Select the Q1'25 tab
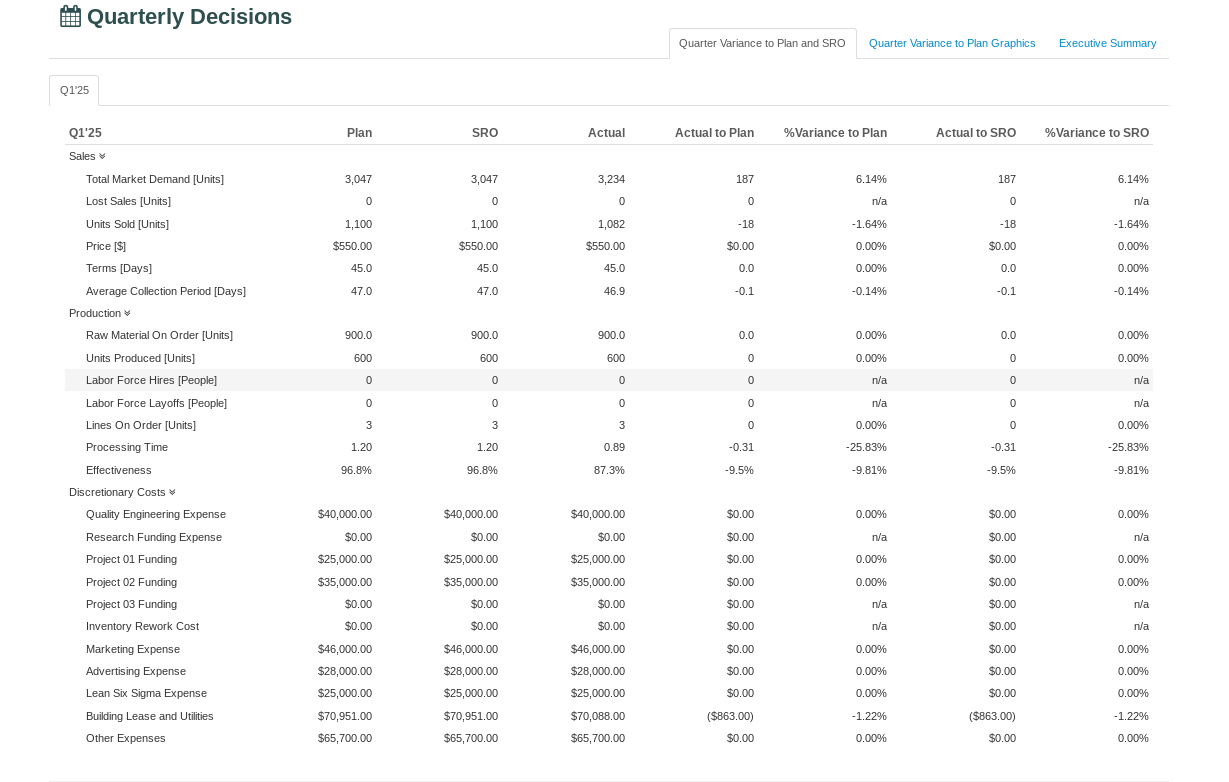Viewport: 1229px width, 782px height. [x=73, y=90]
